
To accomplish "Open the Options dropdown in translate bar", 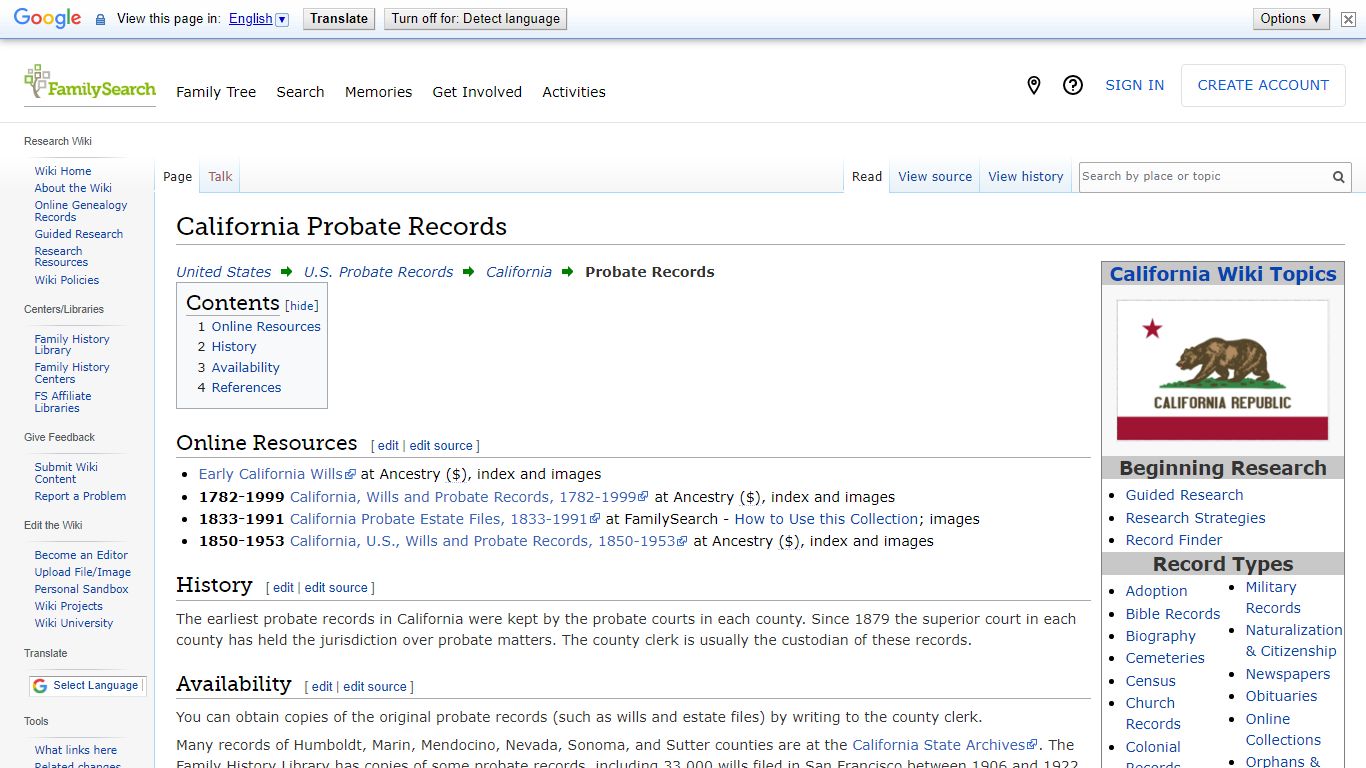I will pos(1291,19).
